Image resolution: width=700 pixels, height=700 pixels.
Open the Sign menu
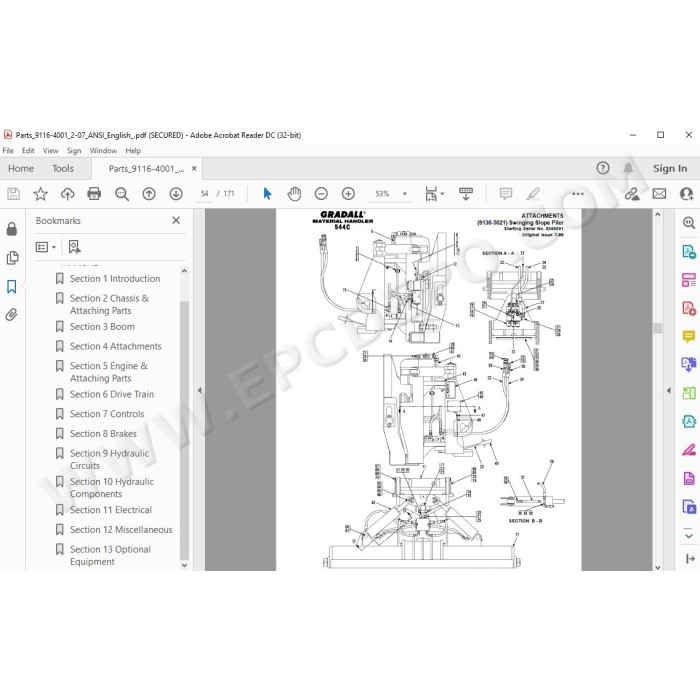[74, 150]
